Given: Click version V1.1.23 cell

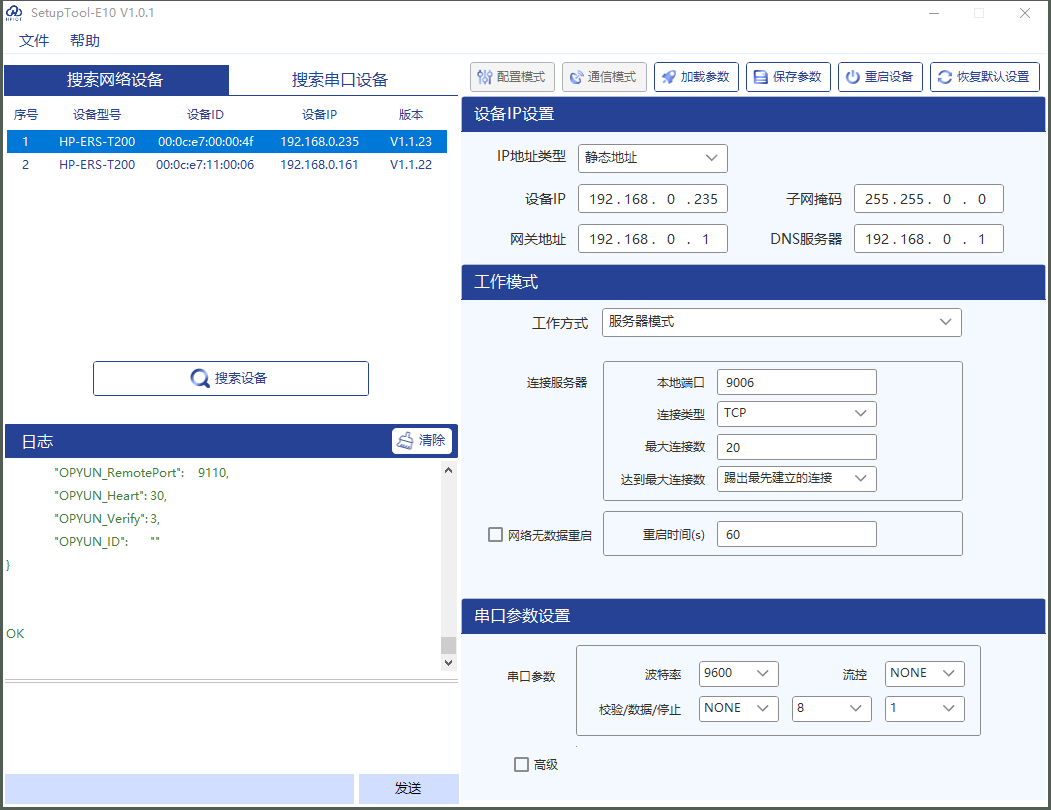Looking at the screenshot, I should (411, 141).
